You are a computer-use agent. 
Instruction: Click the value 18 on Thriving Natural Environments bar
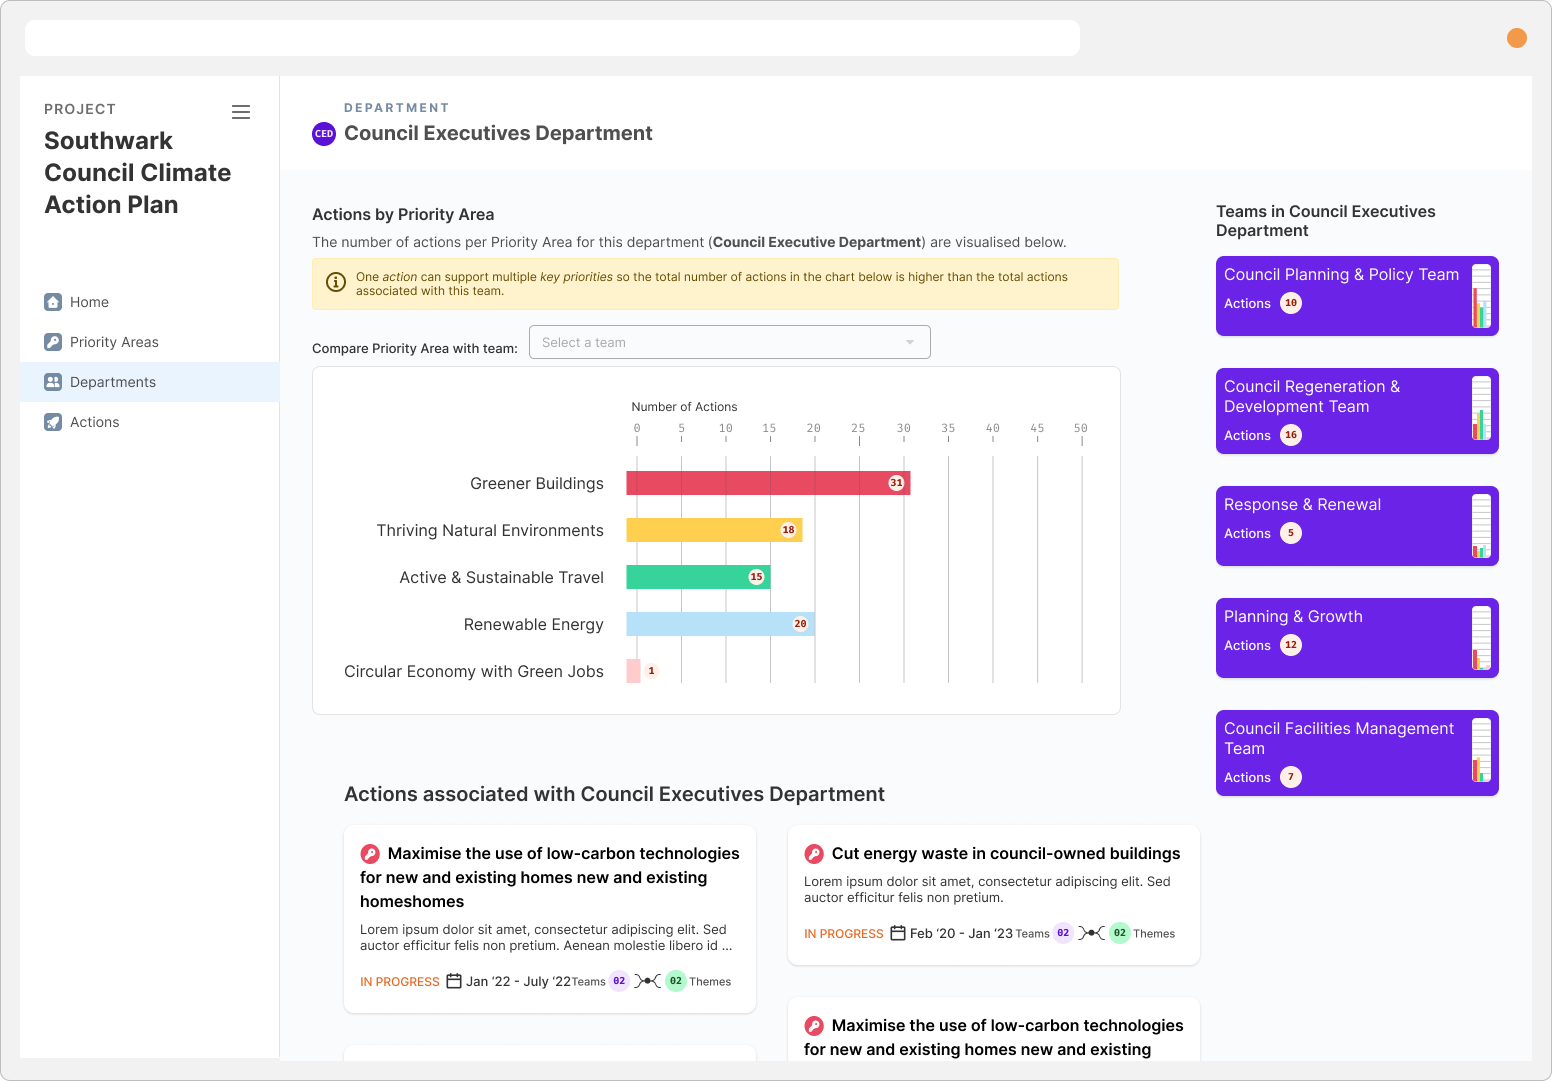[x=788, y=530]
